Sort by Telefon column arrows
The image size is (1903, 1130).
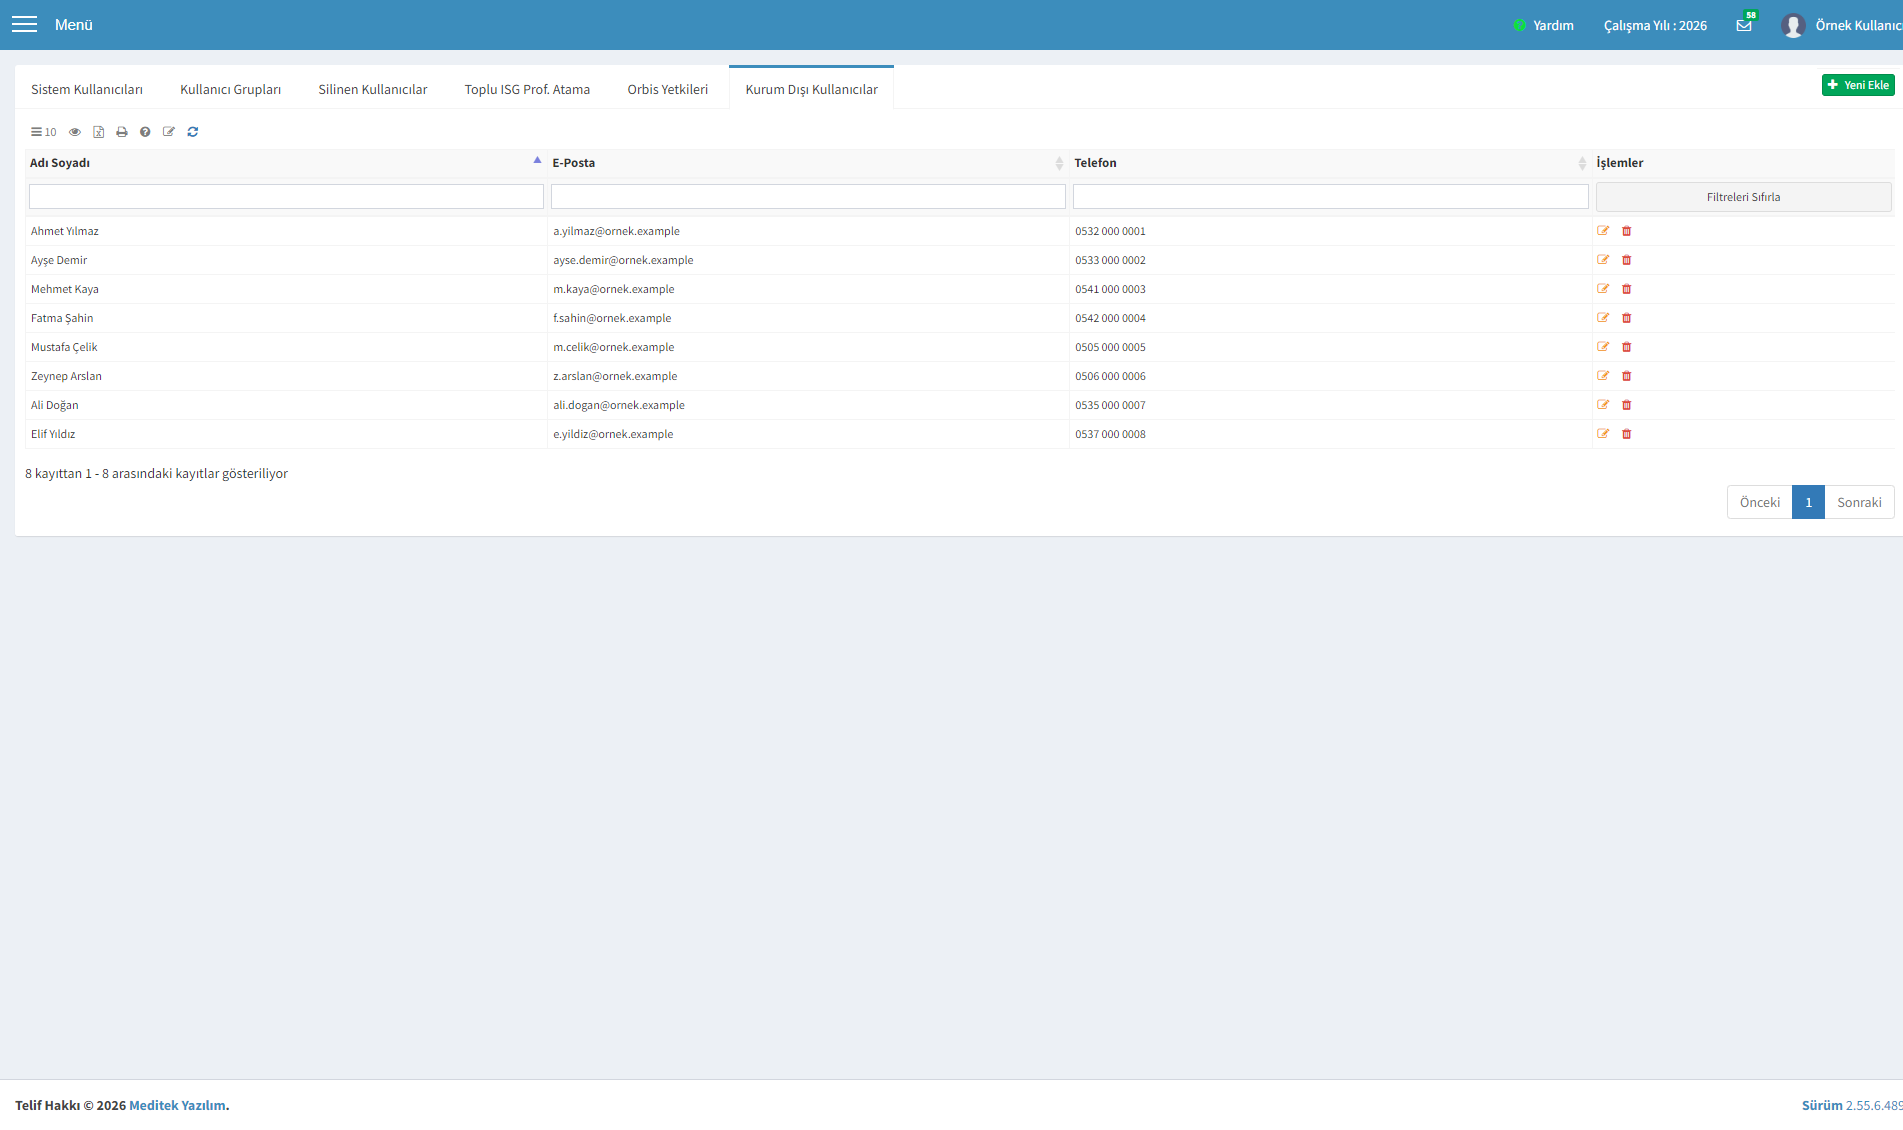click(x=1582, y=163)
